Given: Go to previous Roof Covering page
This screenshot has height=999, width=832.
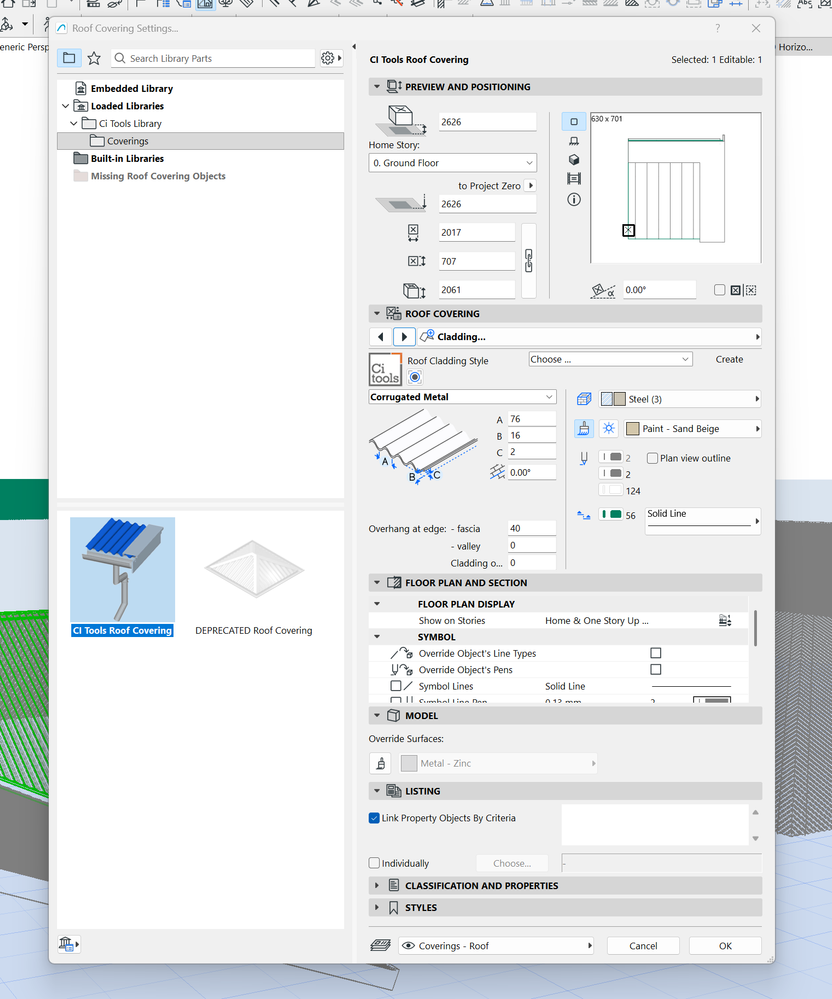Looking at the screenshot, I should pyautogui.click(x=380, y=336).
